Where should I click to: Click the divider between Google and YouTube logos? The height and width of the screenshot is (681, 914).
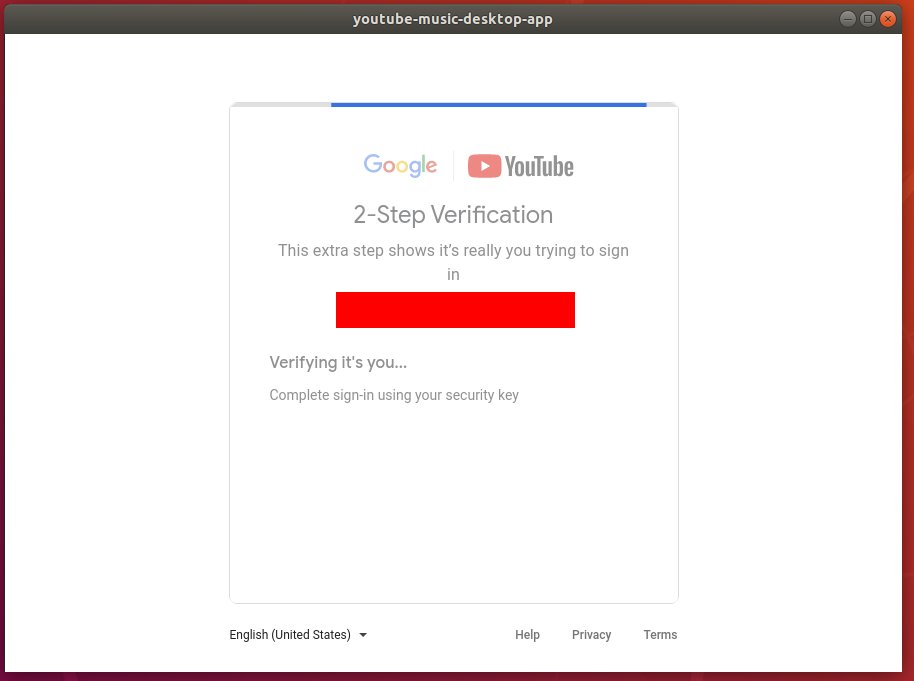click(x=453, y=166)
